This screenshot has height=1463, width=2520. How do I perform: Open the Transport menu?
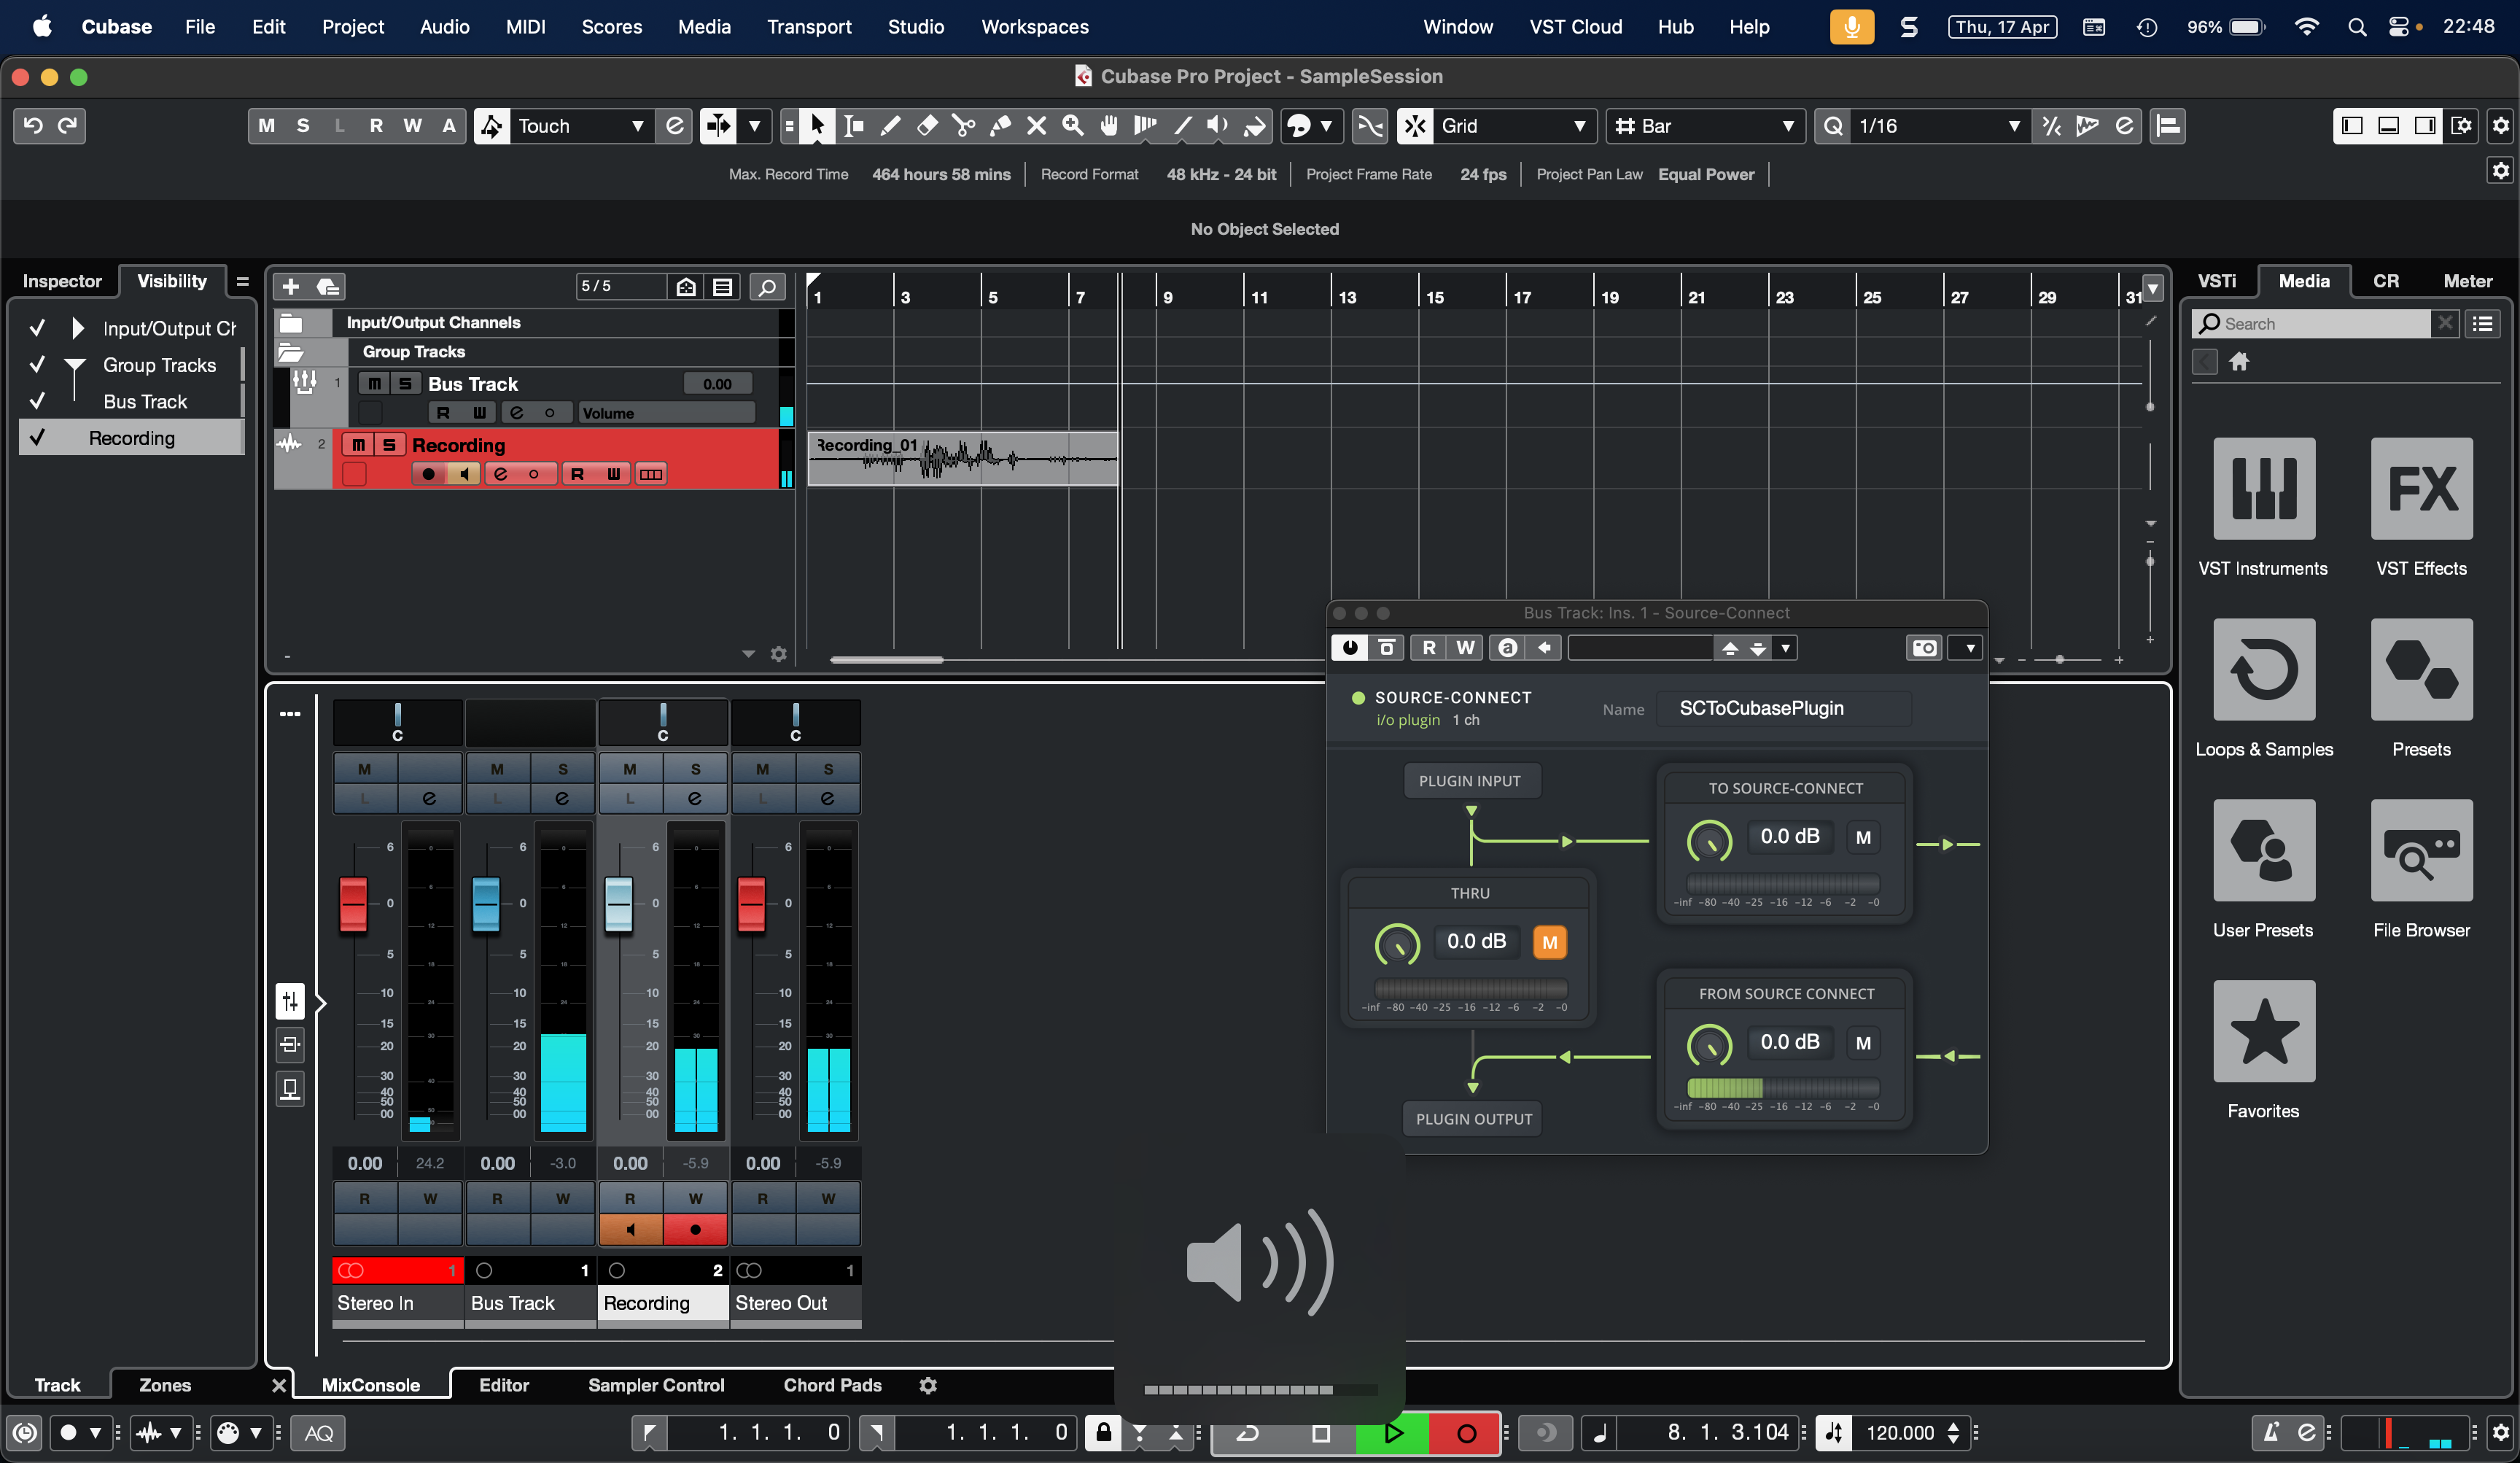(x=808, y=27)
